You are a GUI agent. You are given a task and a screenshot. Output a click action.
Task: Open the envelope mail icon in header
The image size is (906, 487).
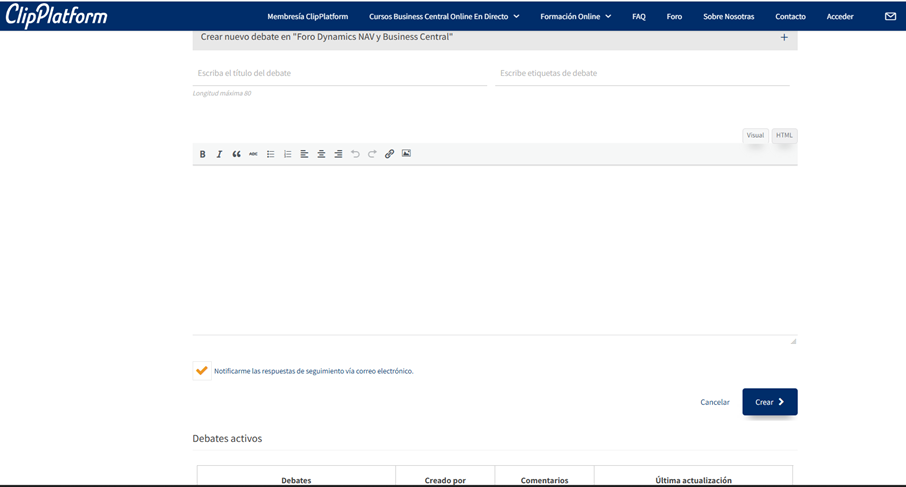click(x=890, y=16)
